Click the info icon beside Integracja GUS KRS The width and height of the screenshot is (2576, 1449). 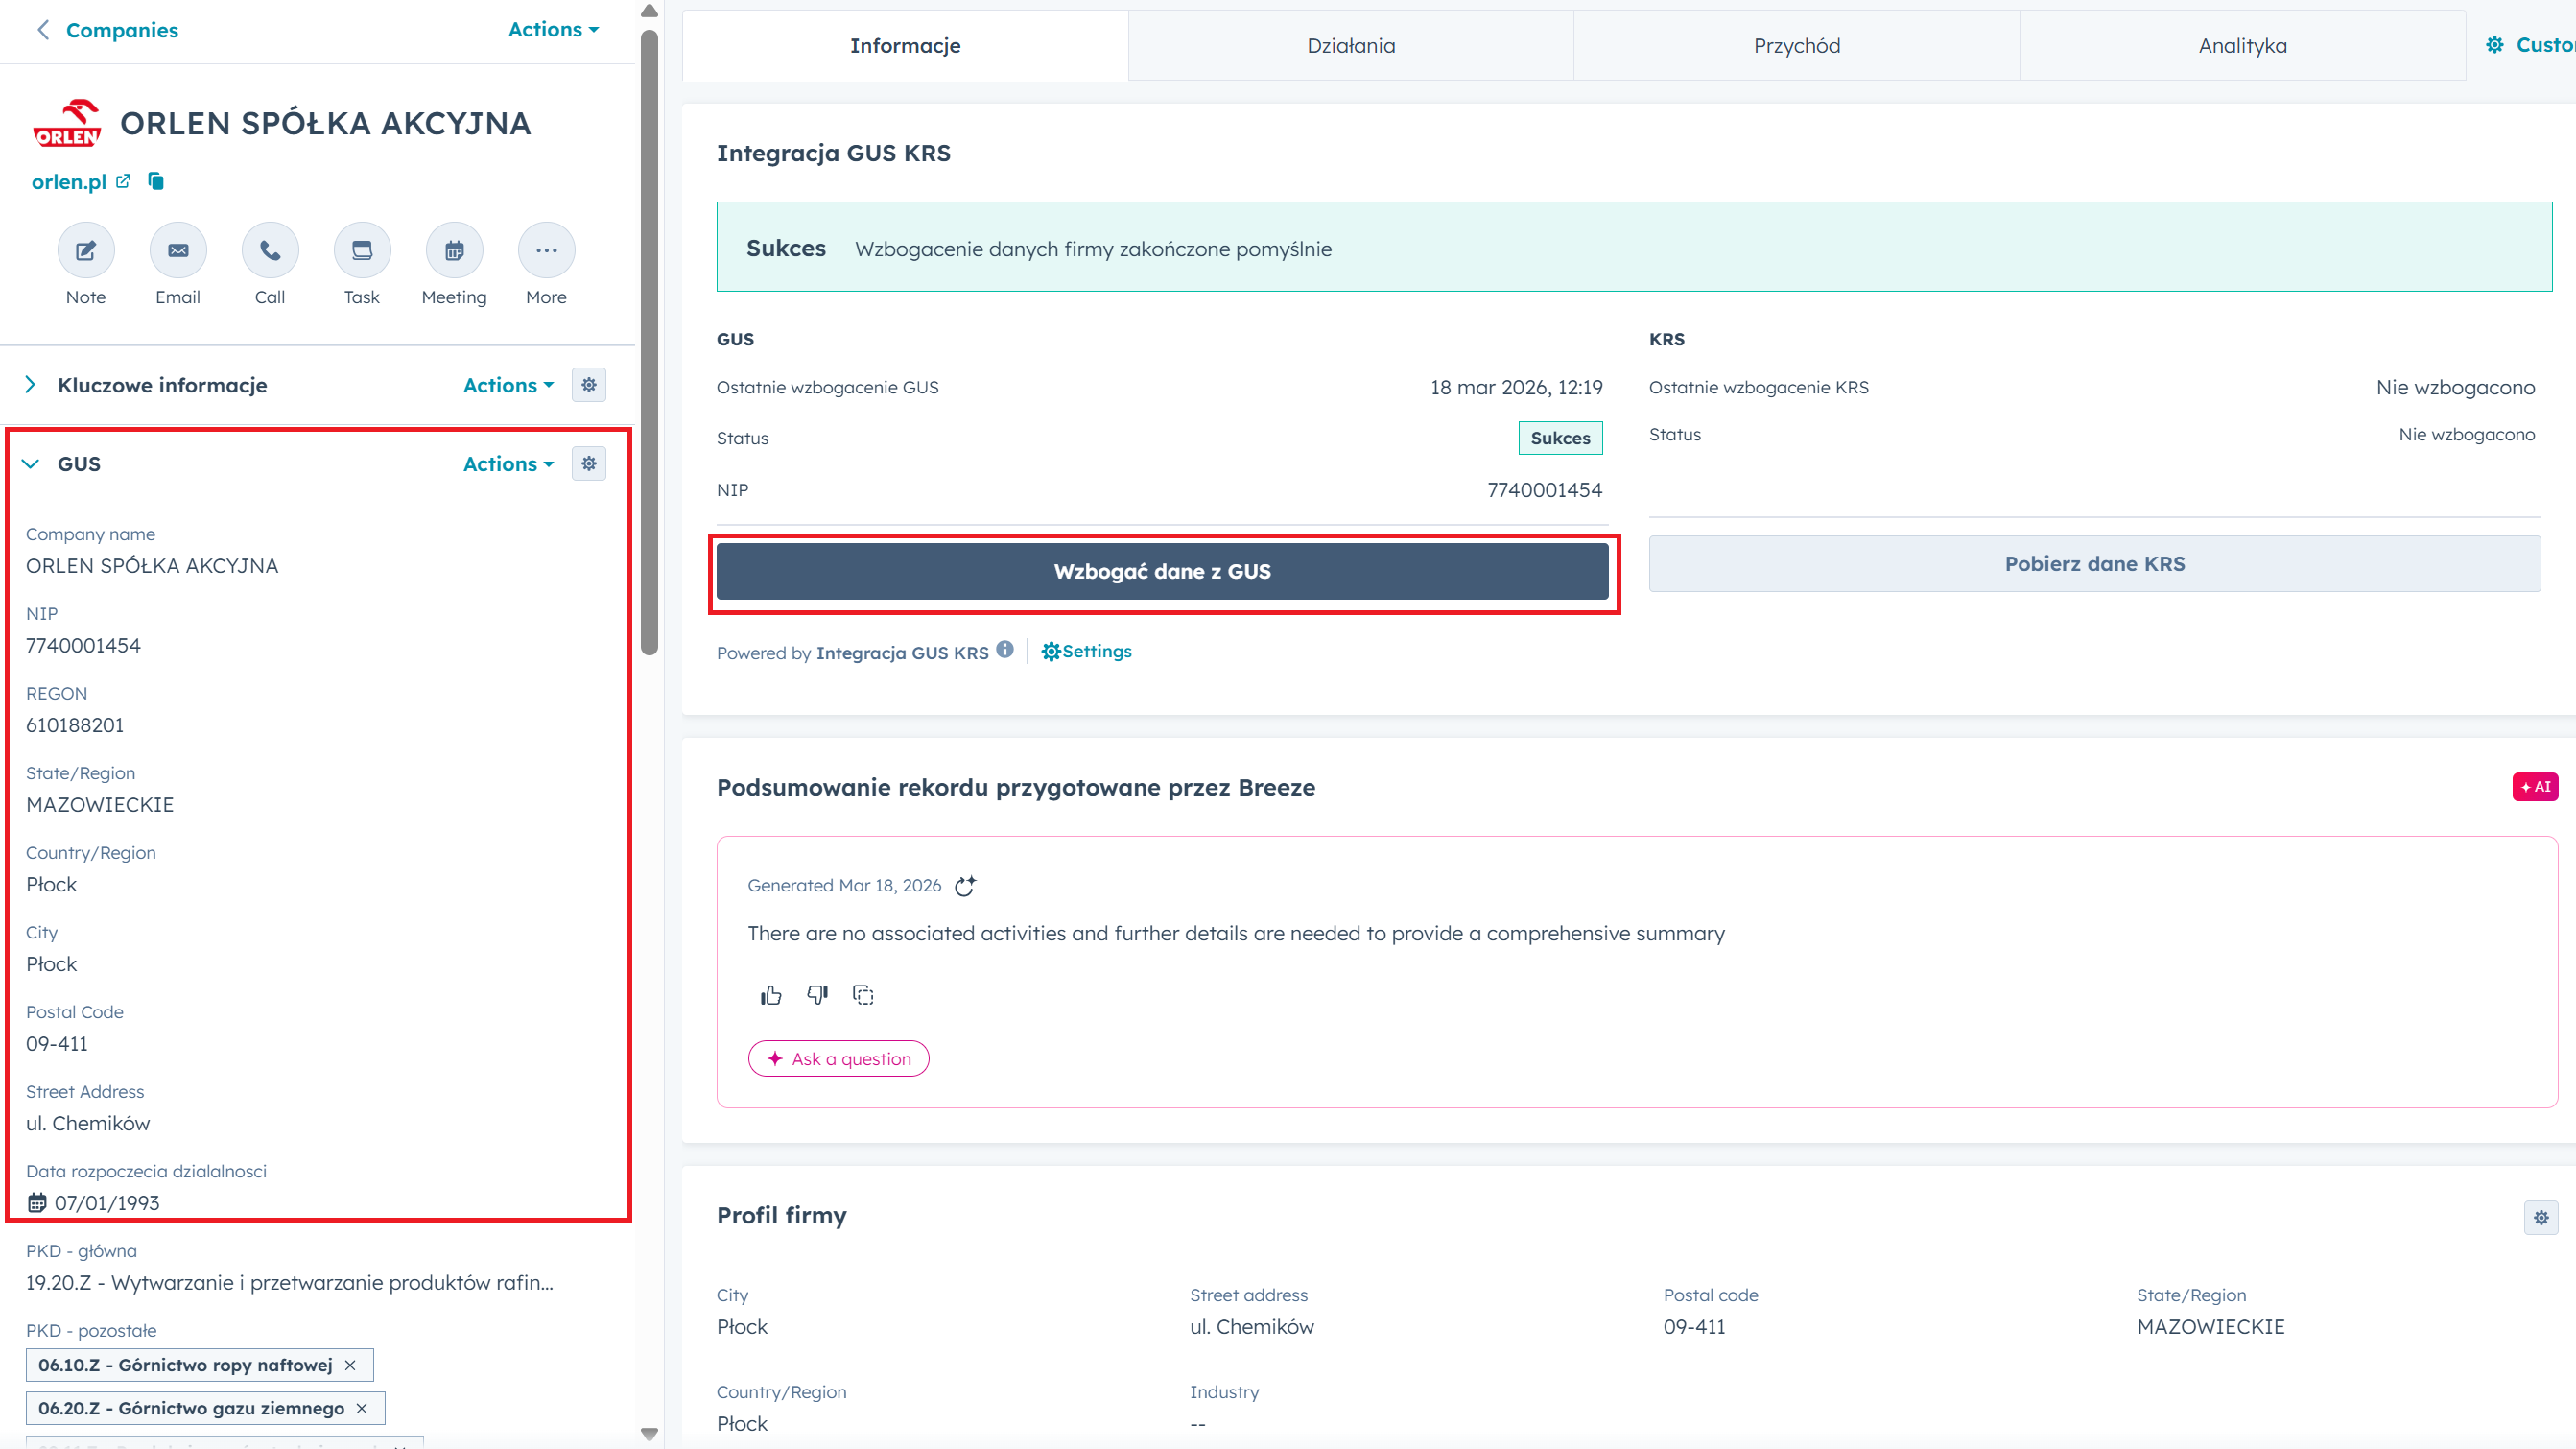1005,650
